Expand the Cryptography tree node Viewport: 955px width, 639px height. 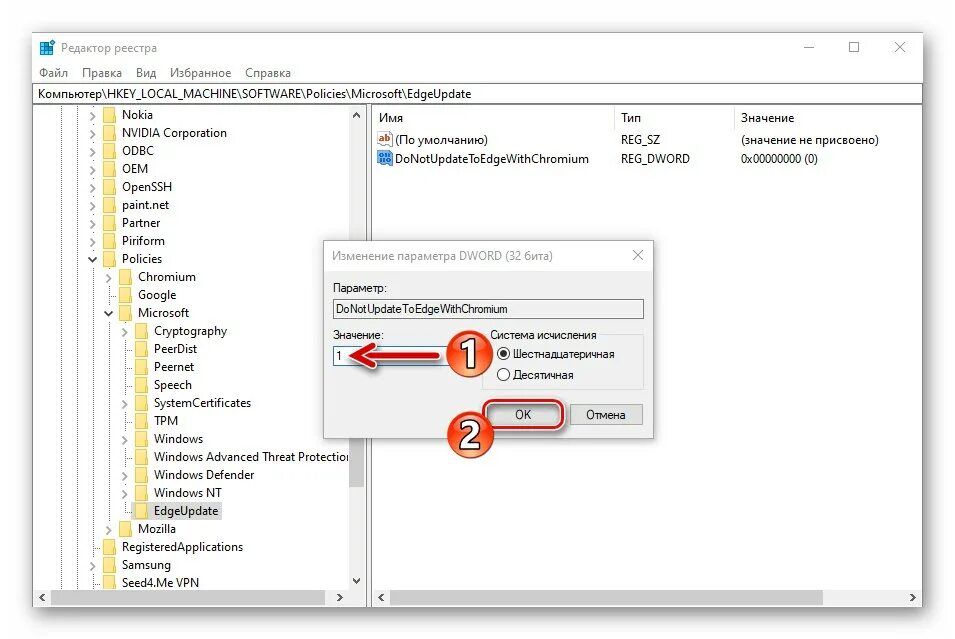(x=124, y=331)
